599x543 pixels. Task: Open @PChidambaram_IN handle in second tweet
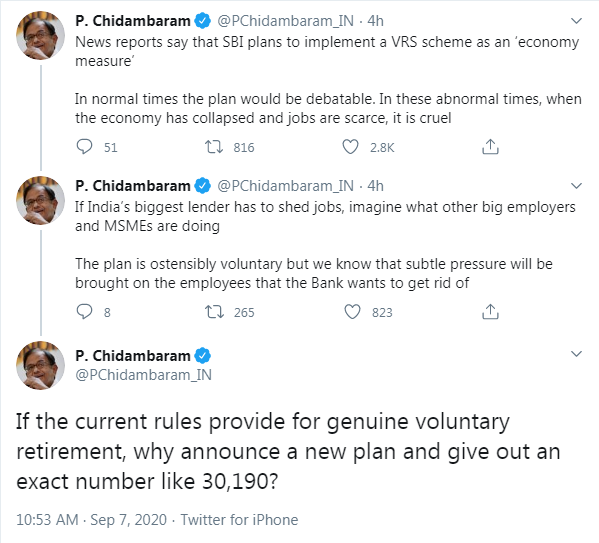tap(285, 186)
